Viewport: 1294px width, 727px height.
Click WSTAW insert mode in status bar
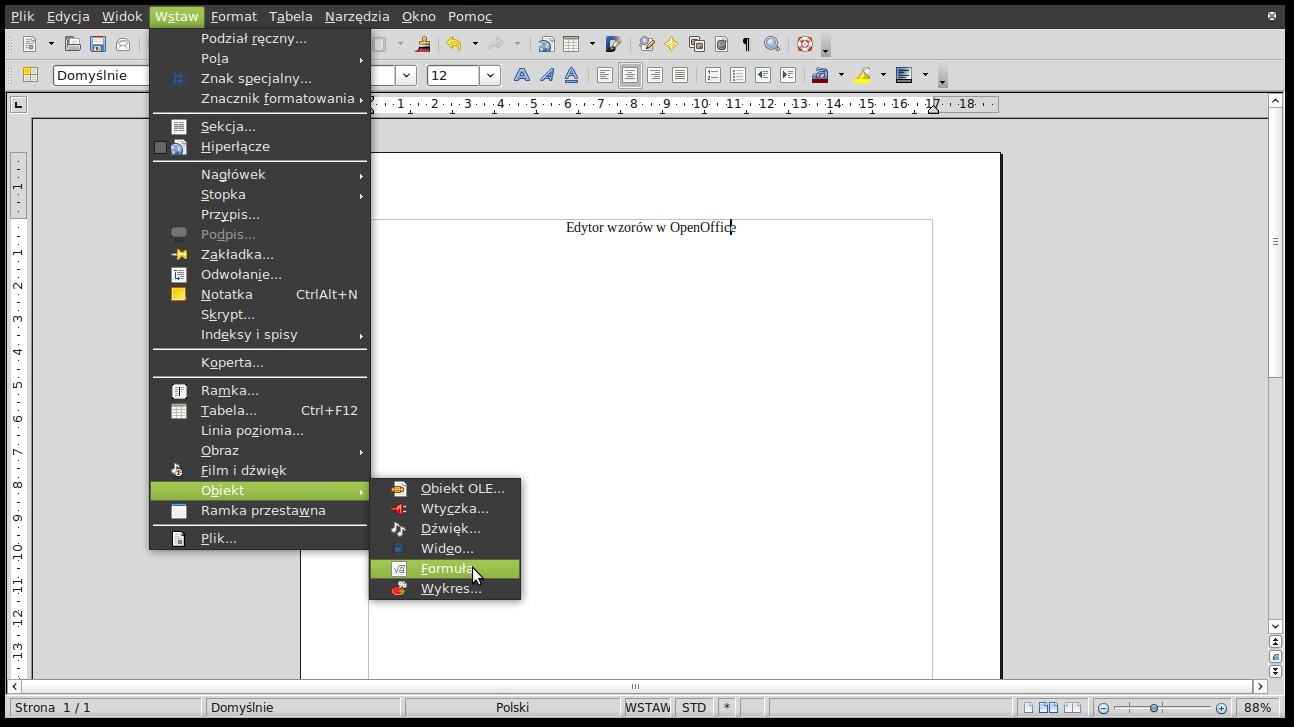tap(647, 708)
